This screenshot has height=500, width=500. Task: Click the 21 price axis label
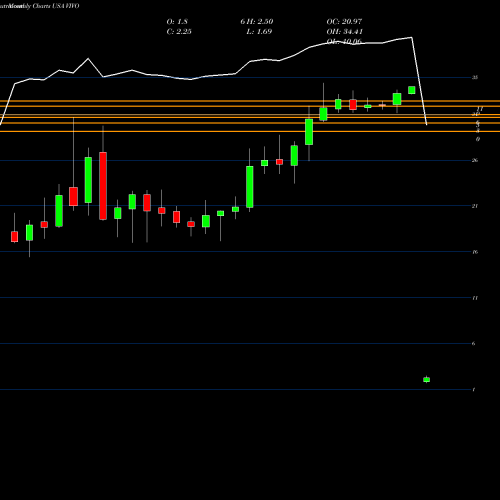tap(475, 206)
